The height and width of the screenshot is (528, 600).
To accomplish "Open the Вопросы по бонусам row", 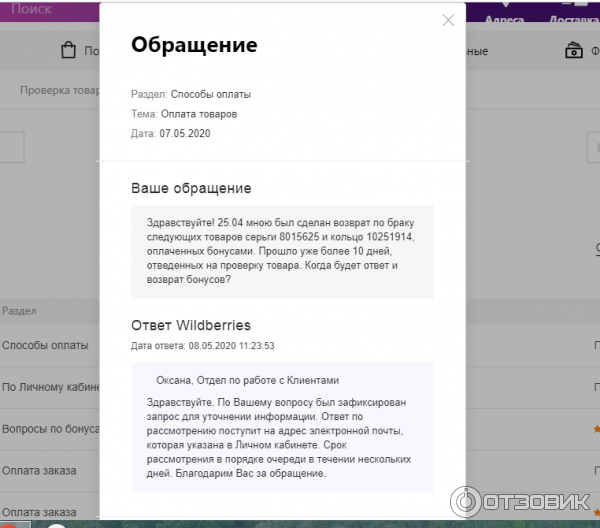I will [x=50, y=428].
